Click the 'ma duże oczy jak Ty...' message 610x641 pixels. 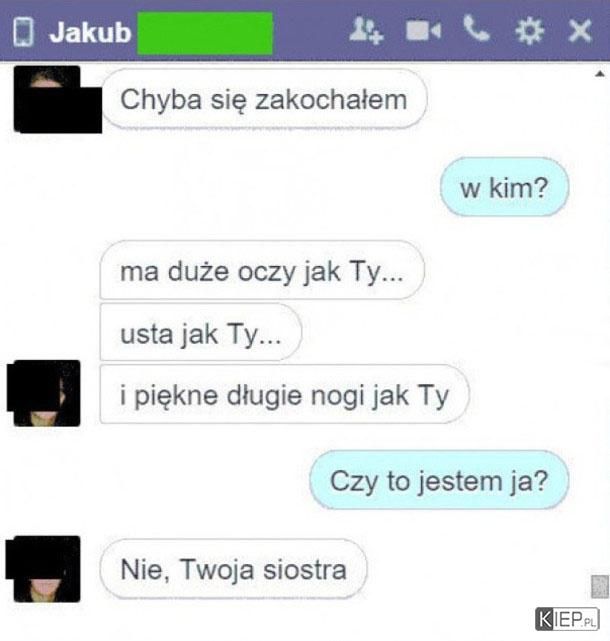coord(262,270)
